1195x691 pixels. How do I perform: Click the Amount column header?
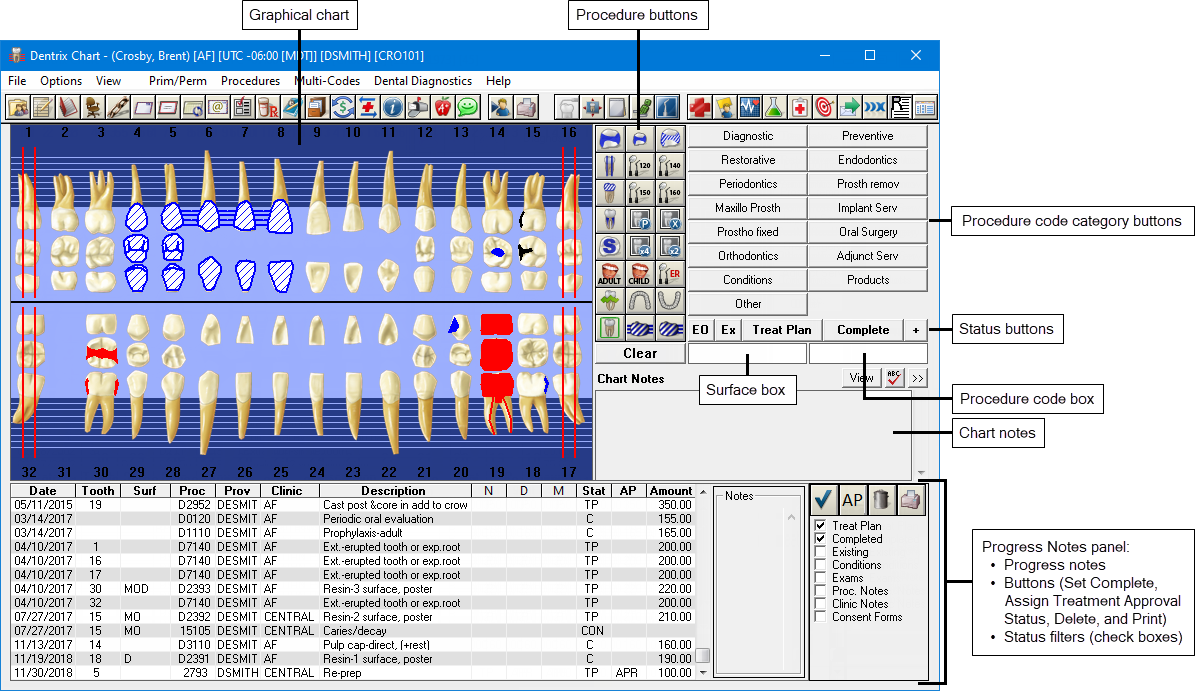(671, 491)
